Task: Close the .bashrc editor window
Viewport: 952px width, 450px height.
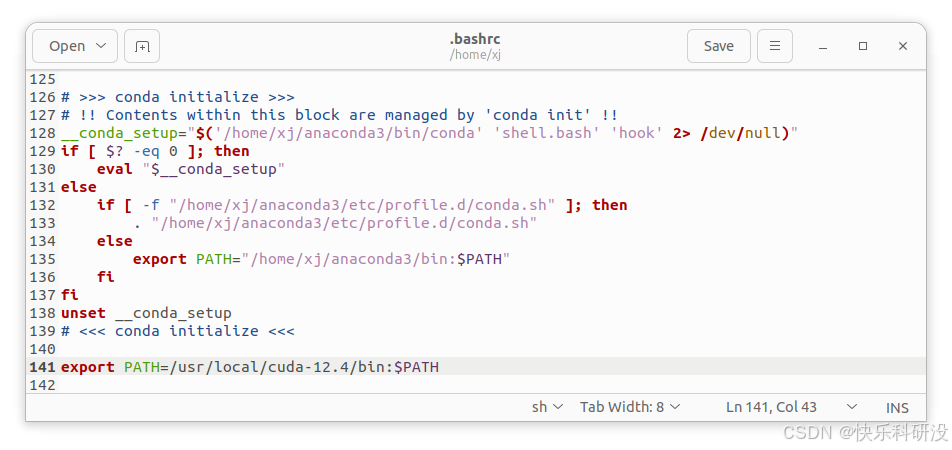Action: 903,46
